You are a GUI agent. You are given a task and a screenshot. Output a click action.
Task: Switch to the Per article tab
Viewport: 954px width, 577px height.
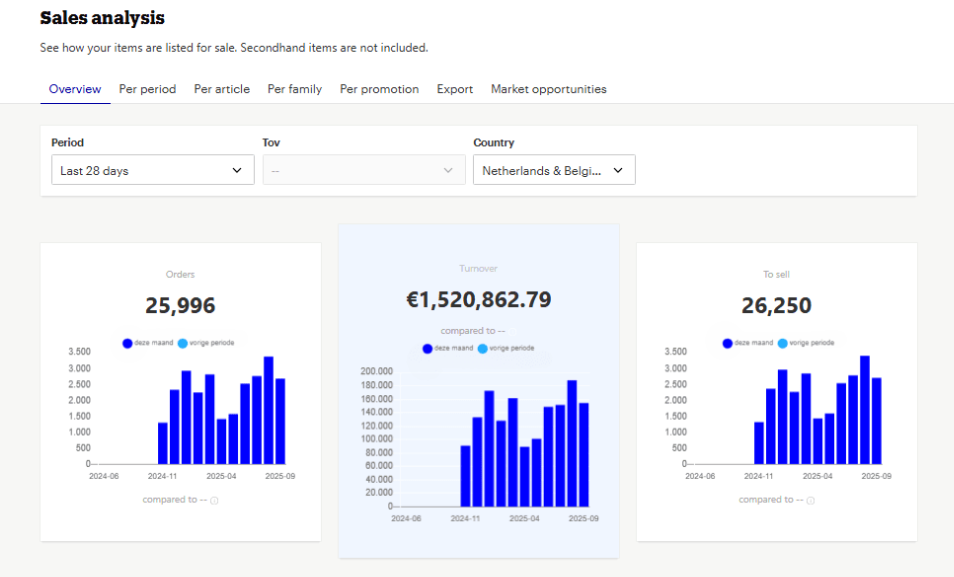click(222, 89)
